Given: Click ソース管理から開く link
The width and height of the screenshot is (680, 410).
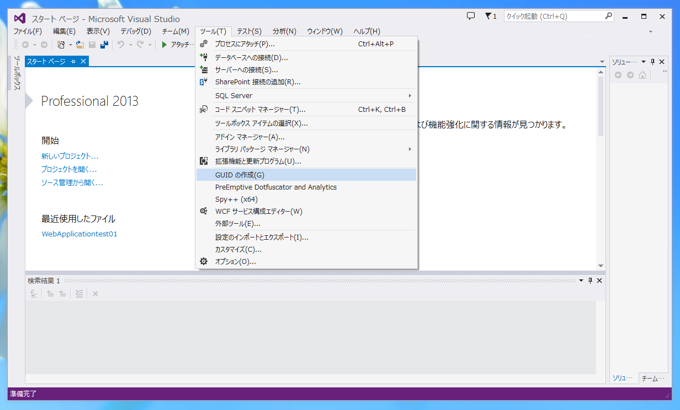Looking at the screenshot, I should 72,183.
